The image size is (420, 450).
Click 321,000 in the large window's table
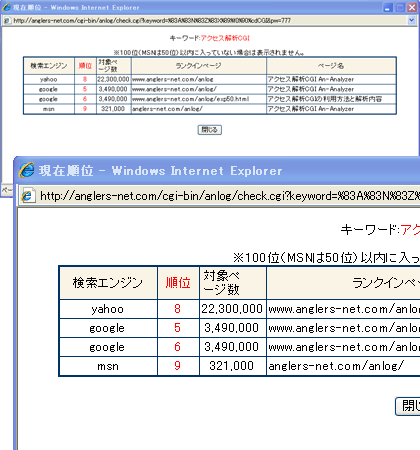231,366
